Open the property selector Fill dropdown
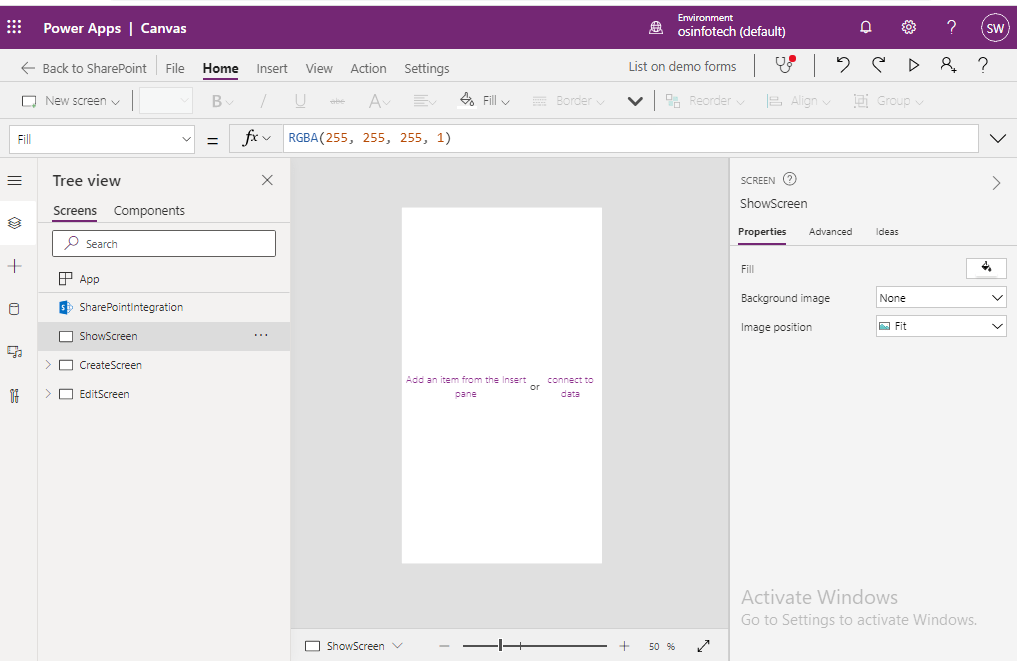Viewport: 1017px width, 661px height. [x=102, y=139]
